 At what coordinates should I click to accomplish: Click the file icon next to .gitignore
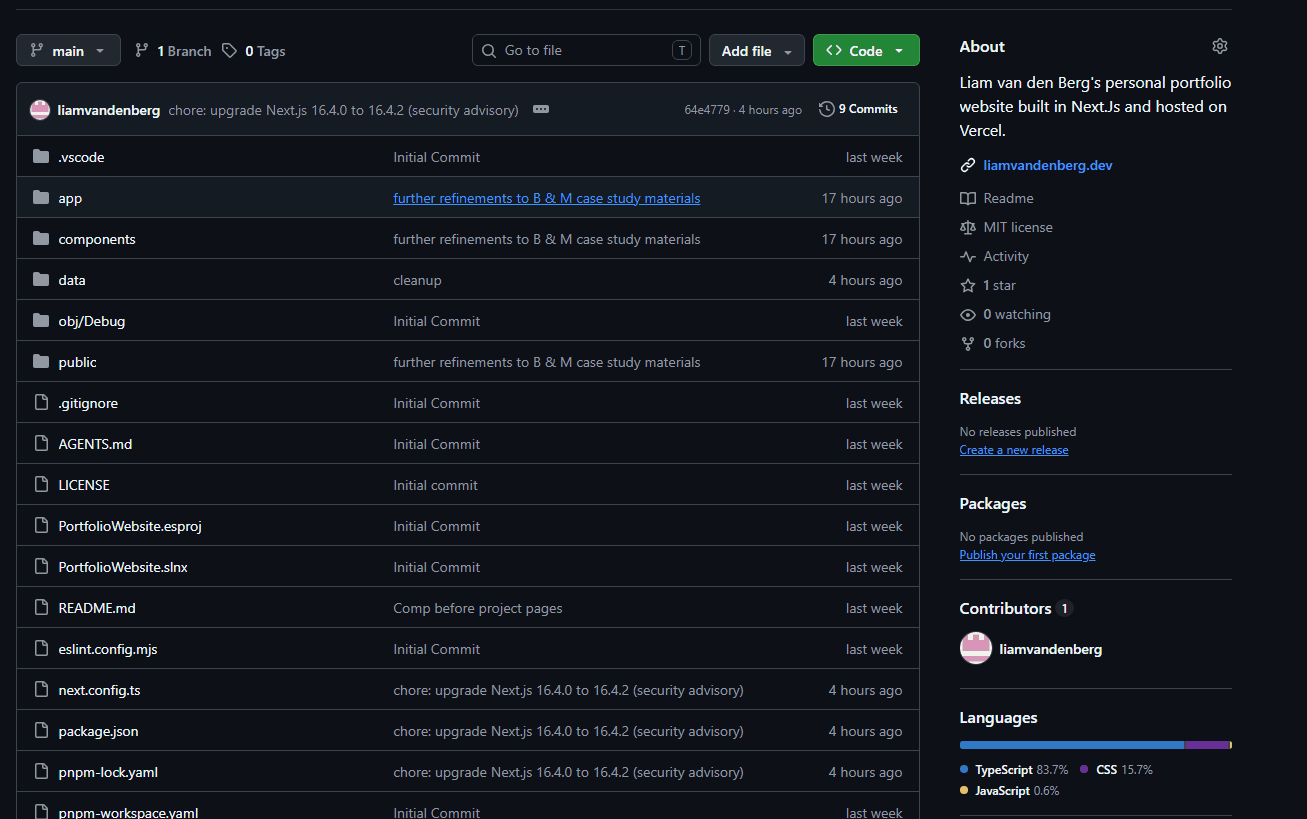tap(41, 403)
